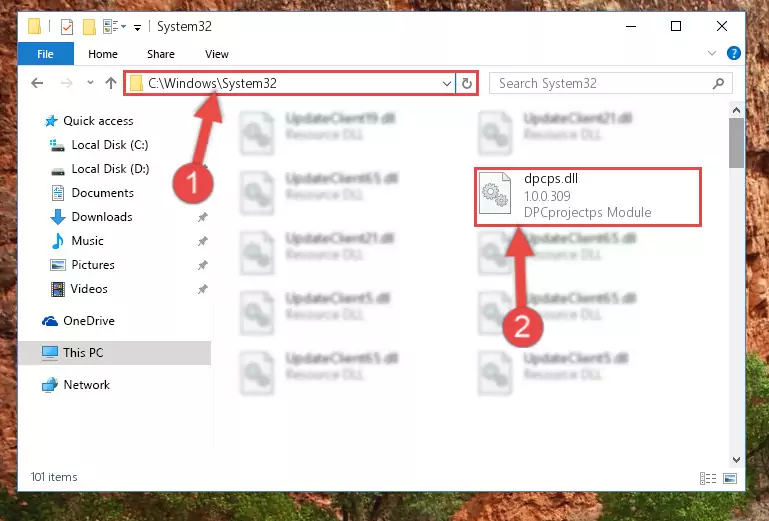Image resolution: width=769 pixels, height=521 pixels.
Task: Open the recent locations dropdown
Action: (90, 83)
